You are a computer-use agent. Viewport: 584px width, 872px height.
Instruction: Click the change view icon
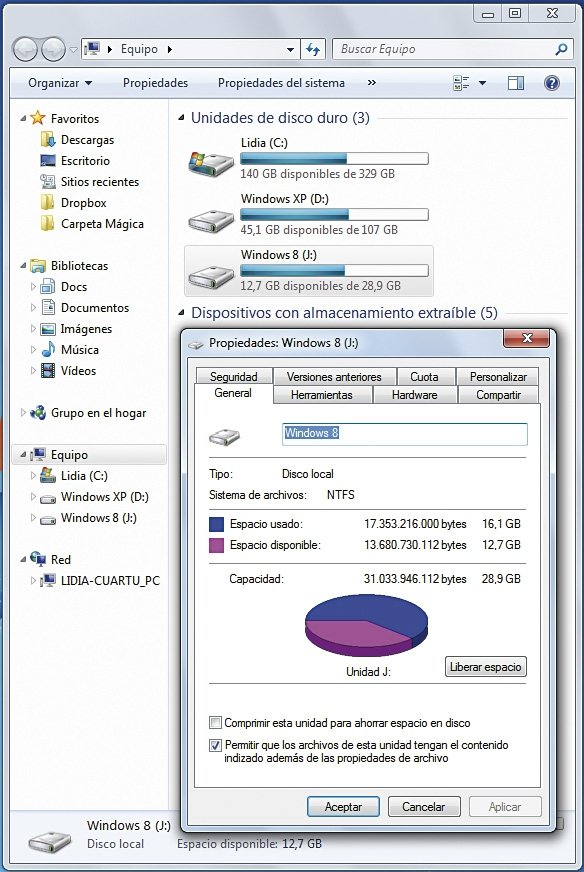(461, 83)
